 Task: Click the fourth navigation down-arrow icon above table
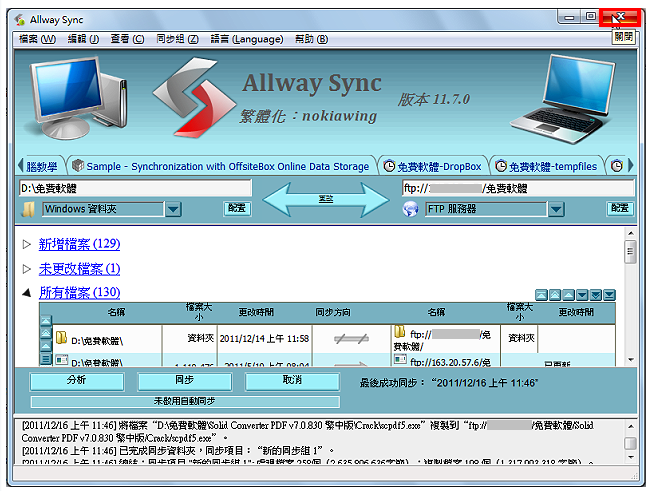(x=582, y=295)
